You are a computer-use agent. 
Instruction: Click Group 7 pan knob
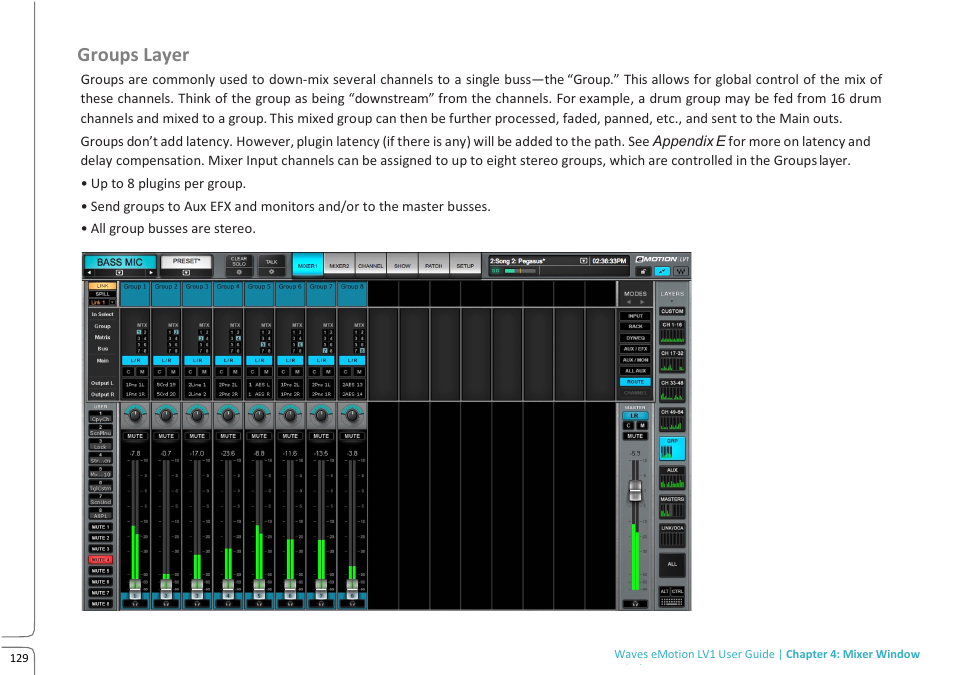pos(321,416)
